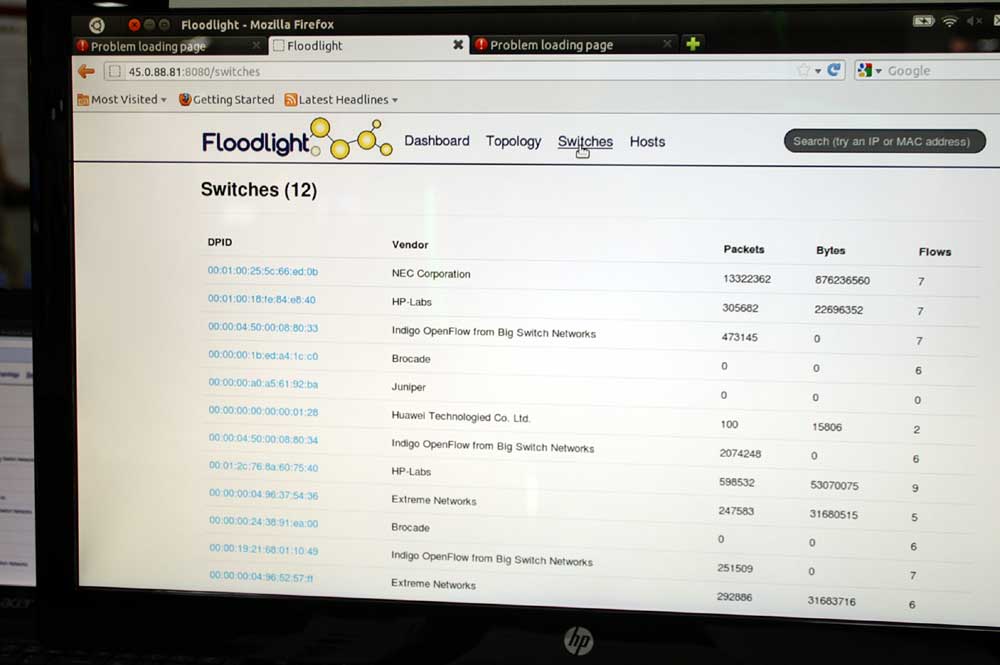Click the Bytes column header
The image size is (1000, 665).
tap(830, 251)
